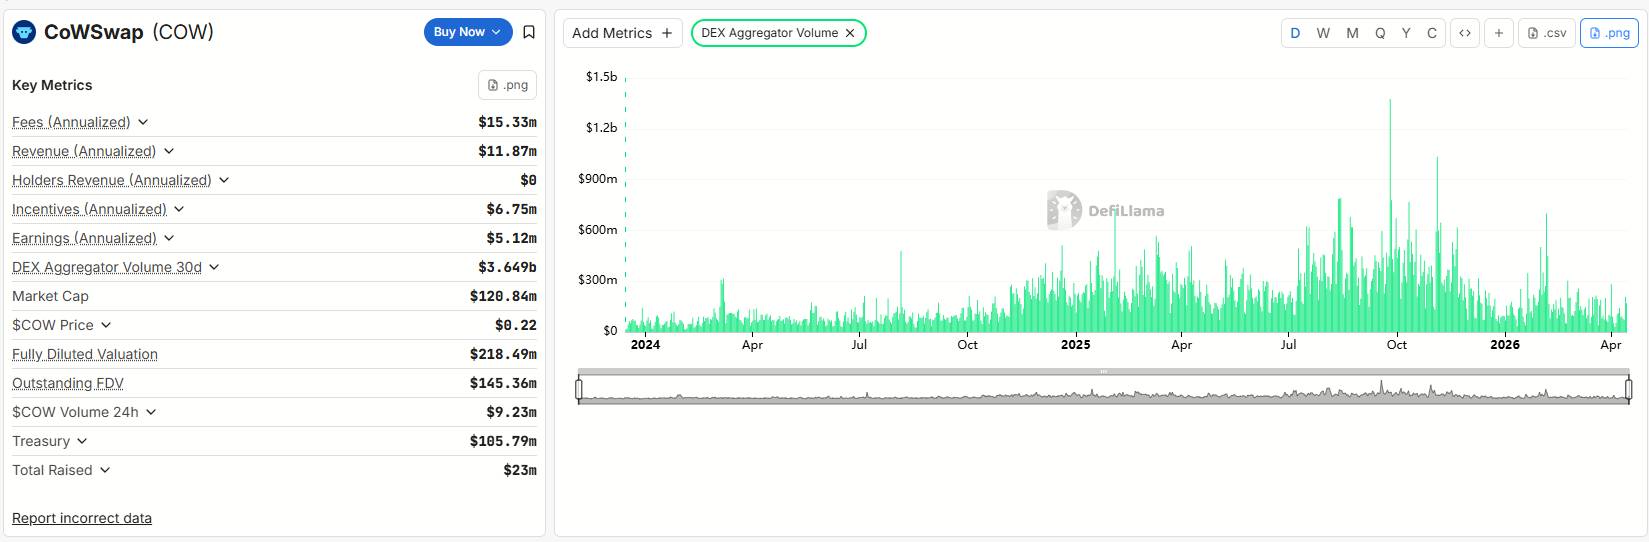This screenshot has width=1649, height=542.
Task: Click the embed code icon above chart
Action: (x=1464, y=33)
